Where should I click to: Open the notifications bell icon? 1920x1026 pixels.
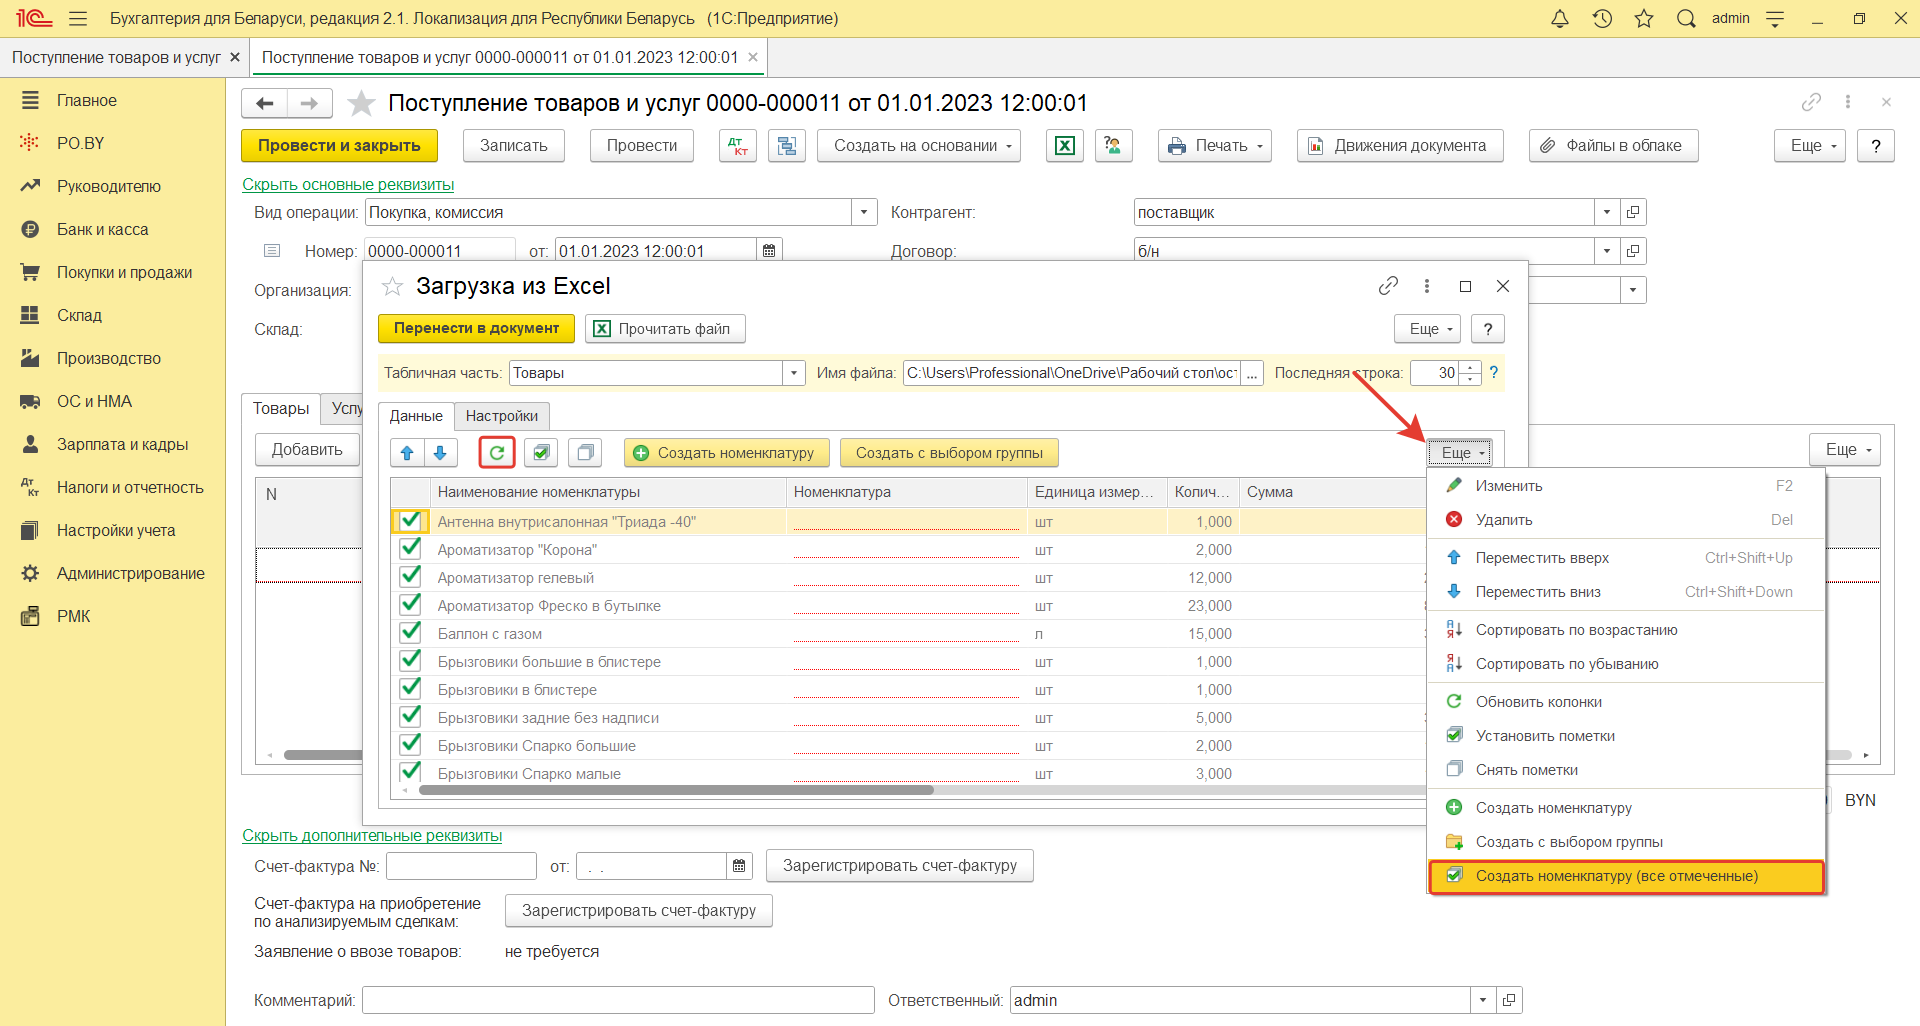point(1559,19)
